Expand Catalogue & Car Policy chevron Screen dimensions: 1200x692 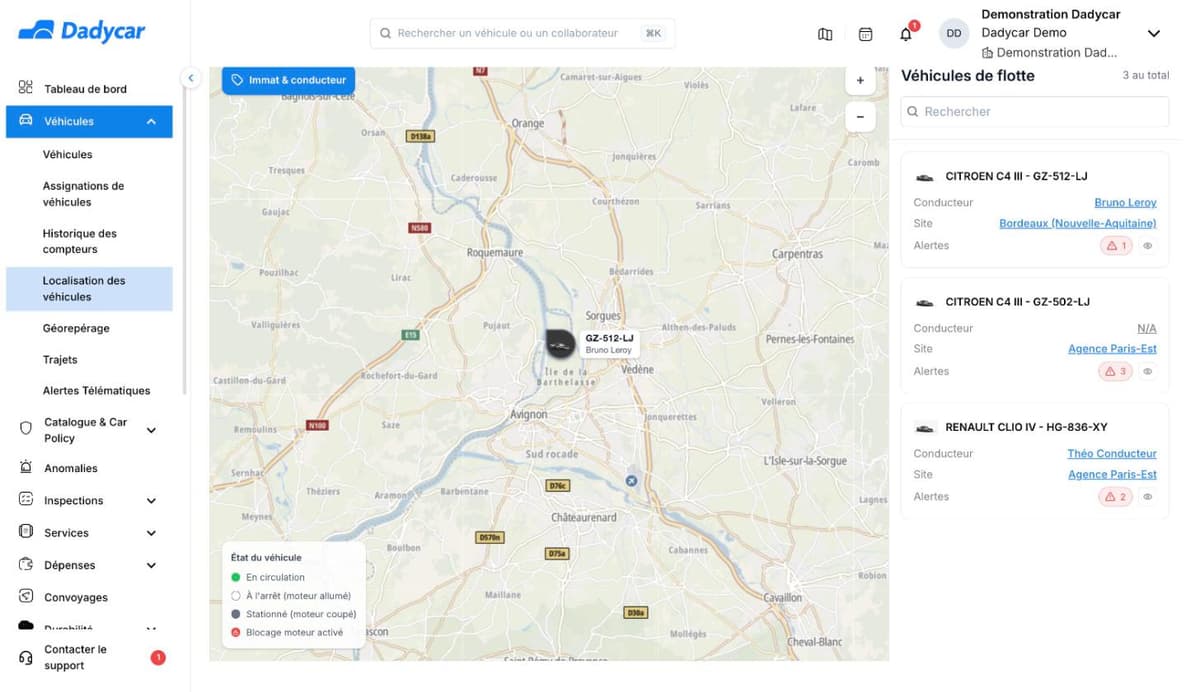click(151, 430)
